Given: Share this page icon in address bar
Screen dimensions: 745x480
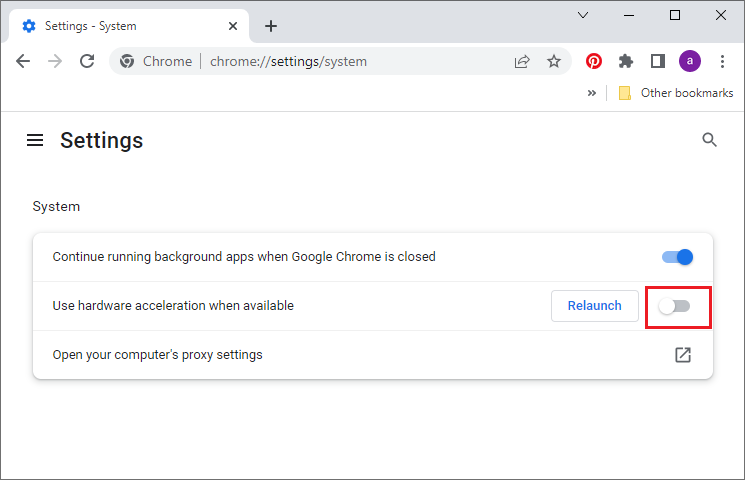Looking at the screenshot, I should pos(522,61).
